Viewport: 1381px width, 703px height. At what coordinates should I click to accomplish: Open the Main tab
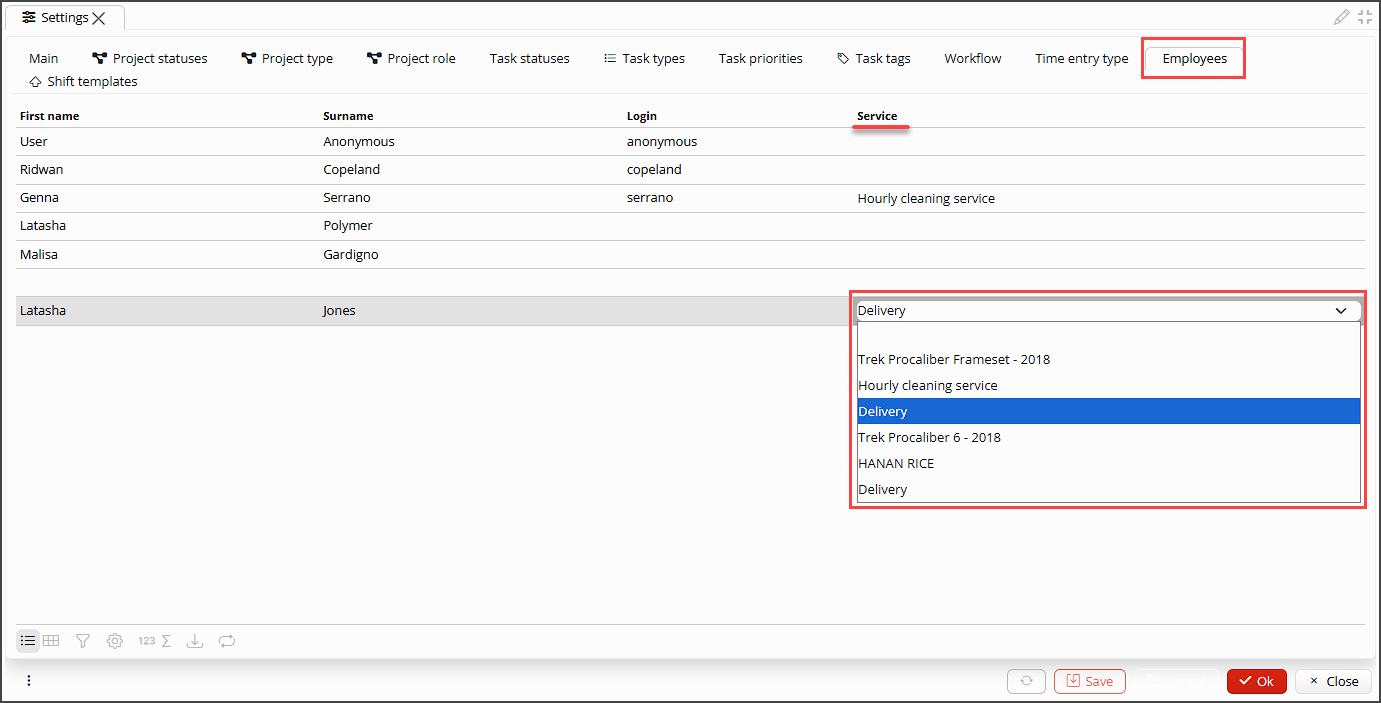click(x=44, y=59)
